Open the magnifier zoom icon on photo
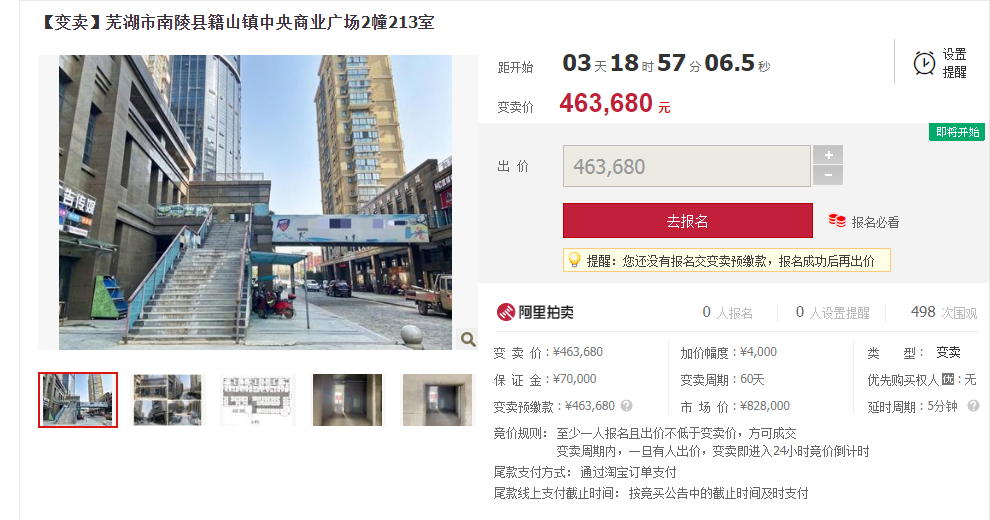 (x=468, y=340)
